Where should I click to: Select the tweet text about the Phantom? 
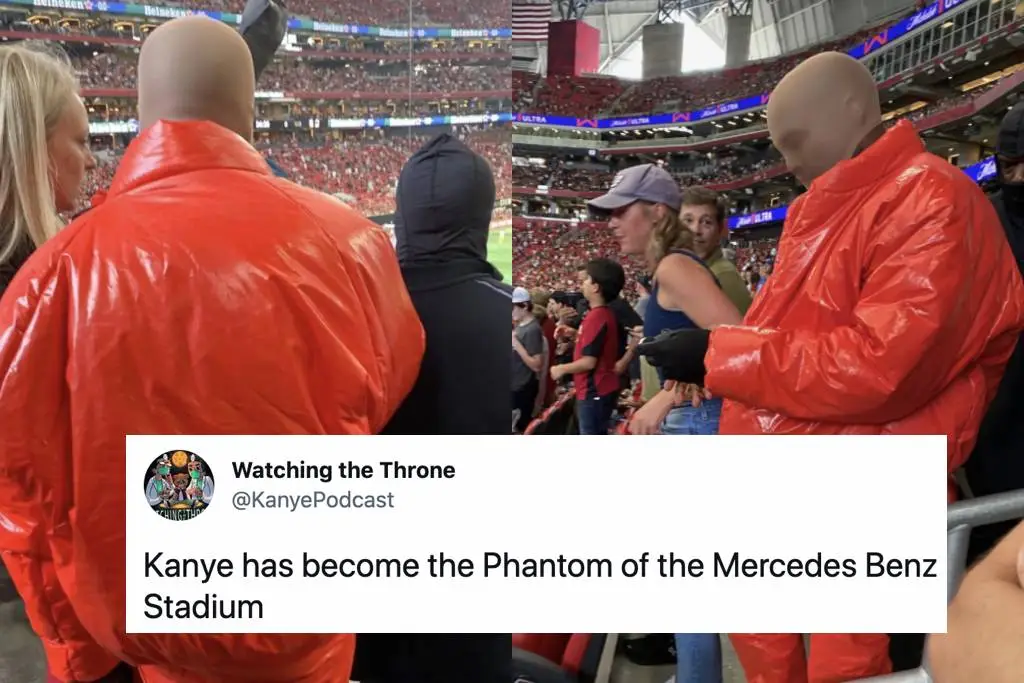click(x=540, y=586)
